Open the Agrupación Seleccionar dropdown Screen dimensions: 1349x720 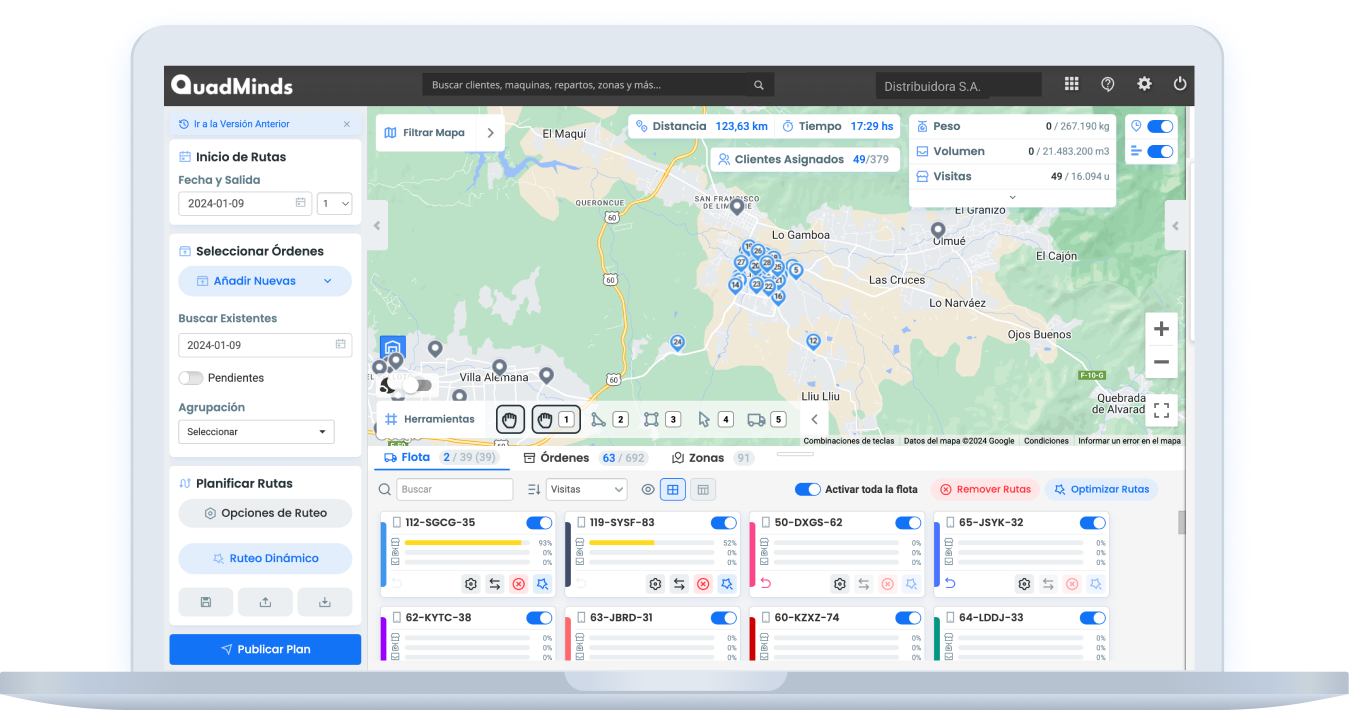(256, 432)
